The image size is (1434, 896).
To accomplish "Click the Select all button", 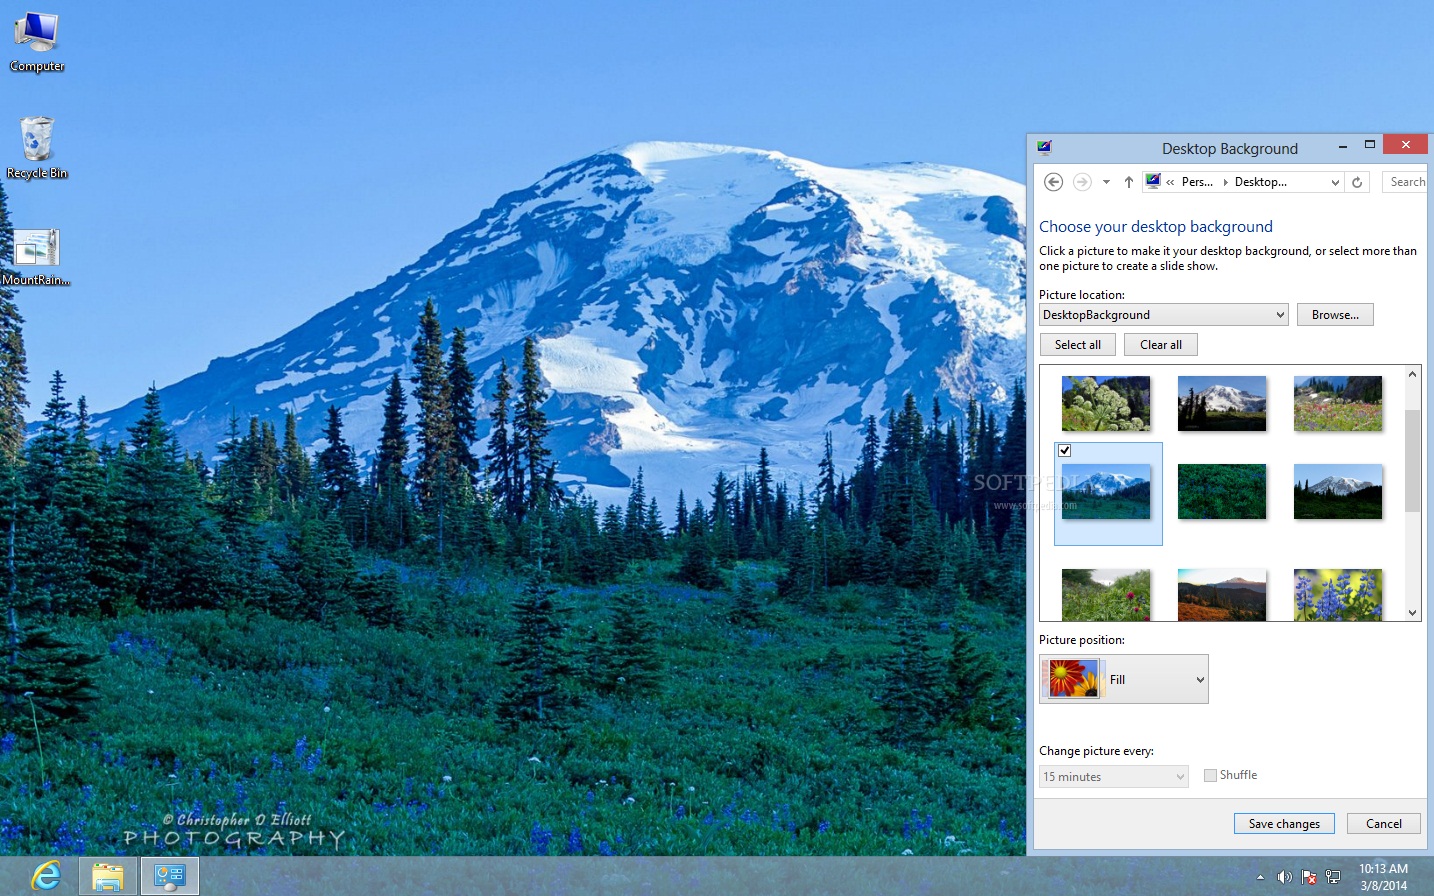I will click(x=1078, y=345).
